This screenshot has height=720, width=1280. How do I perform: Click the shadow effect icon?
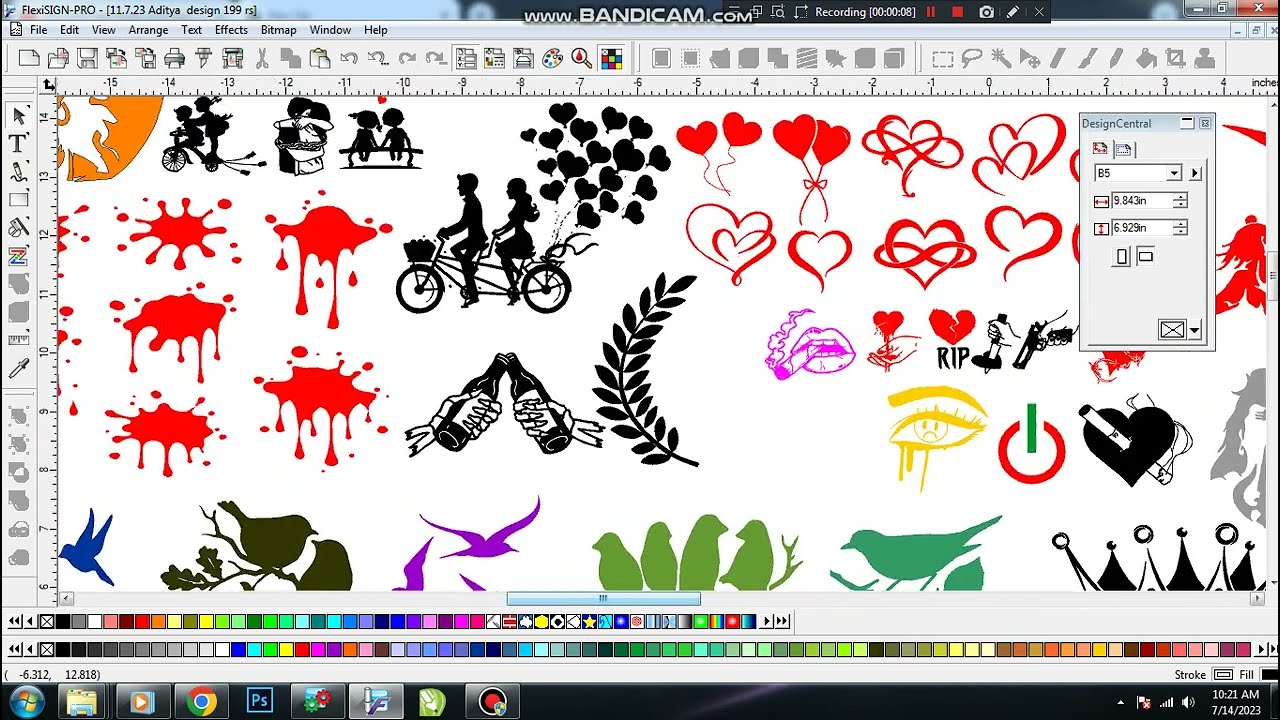777,58
